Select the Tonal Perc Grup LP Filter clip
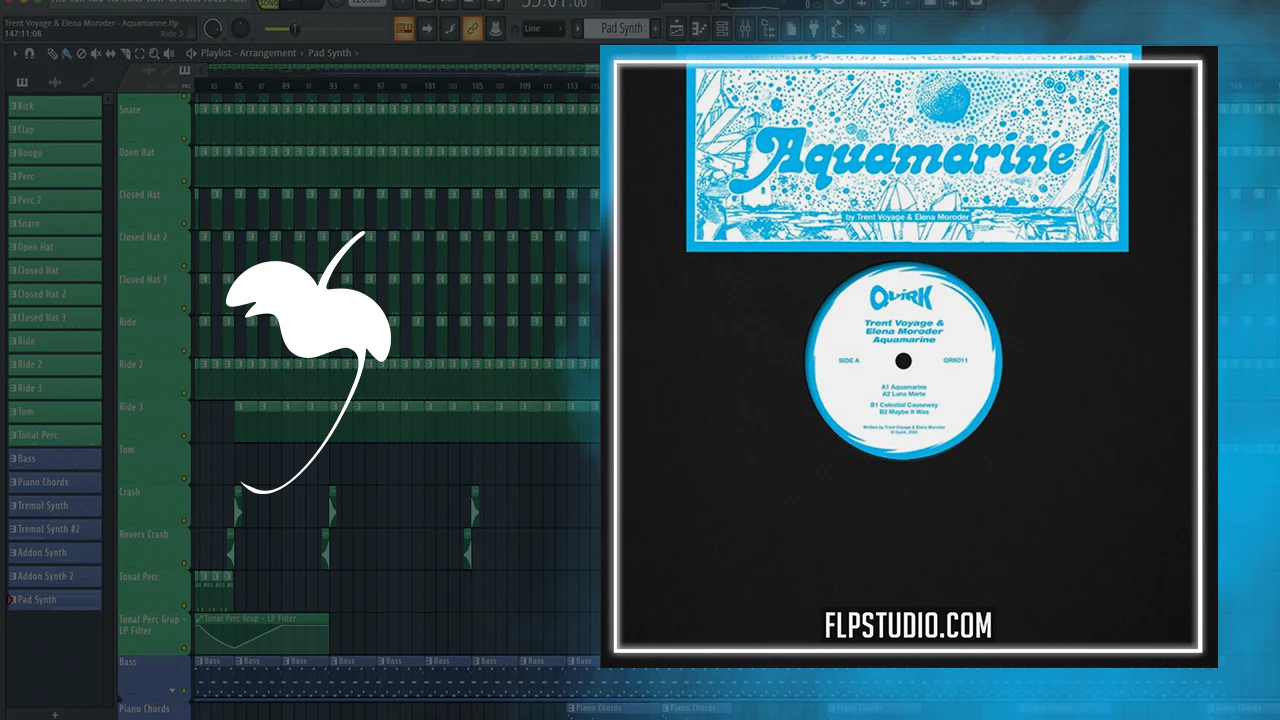This screenshot has width=1280, height=720. click(262, 634)
